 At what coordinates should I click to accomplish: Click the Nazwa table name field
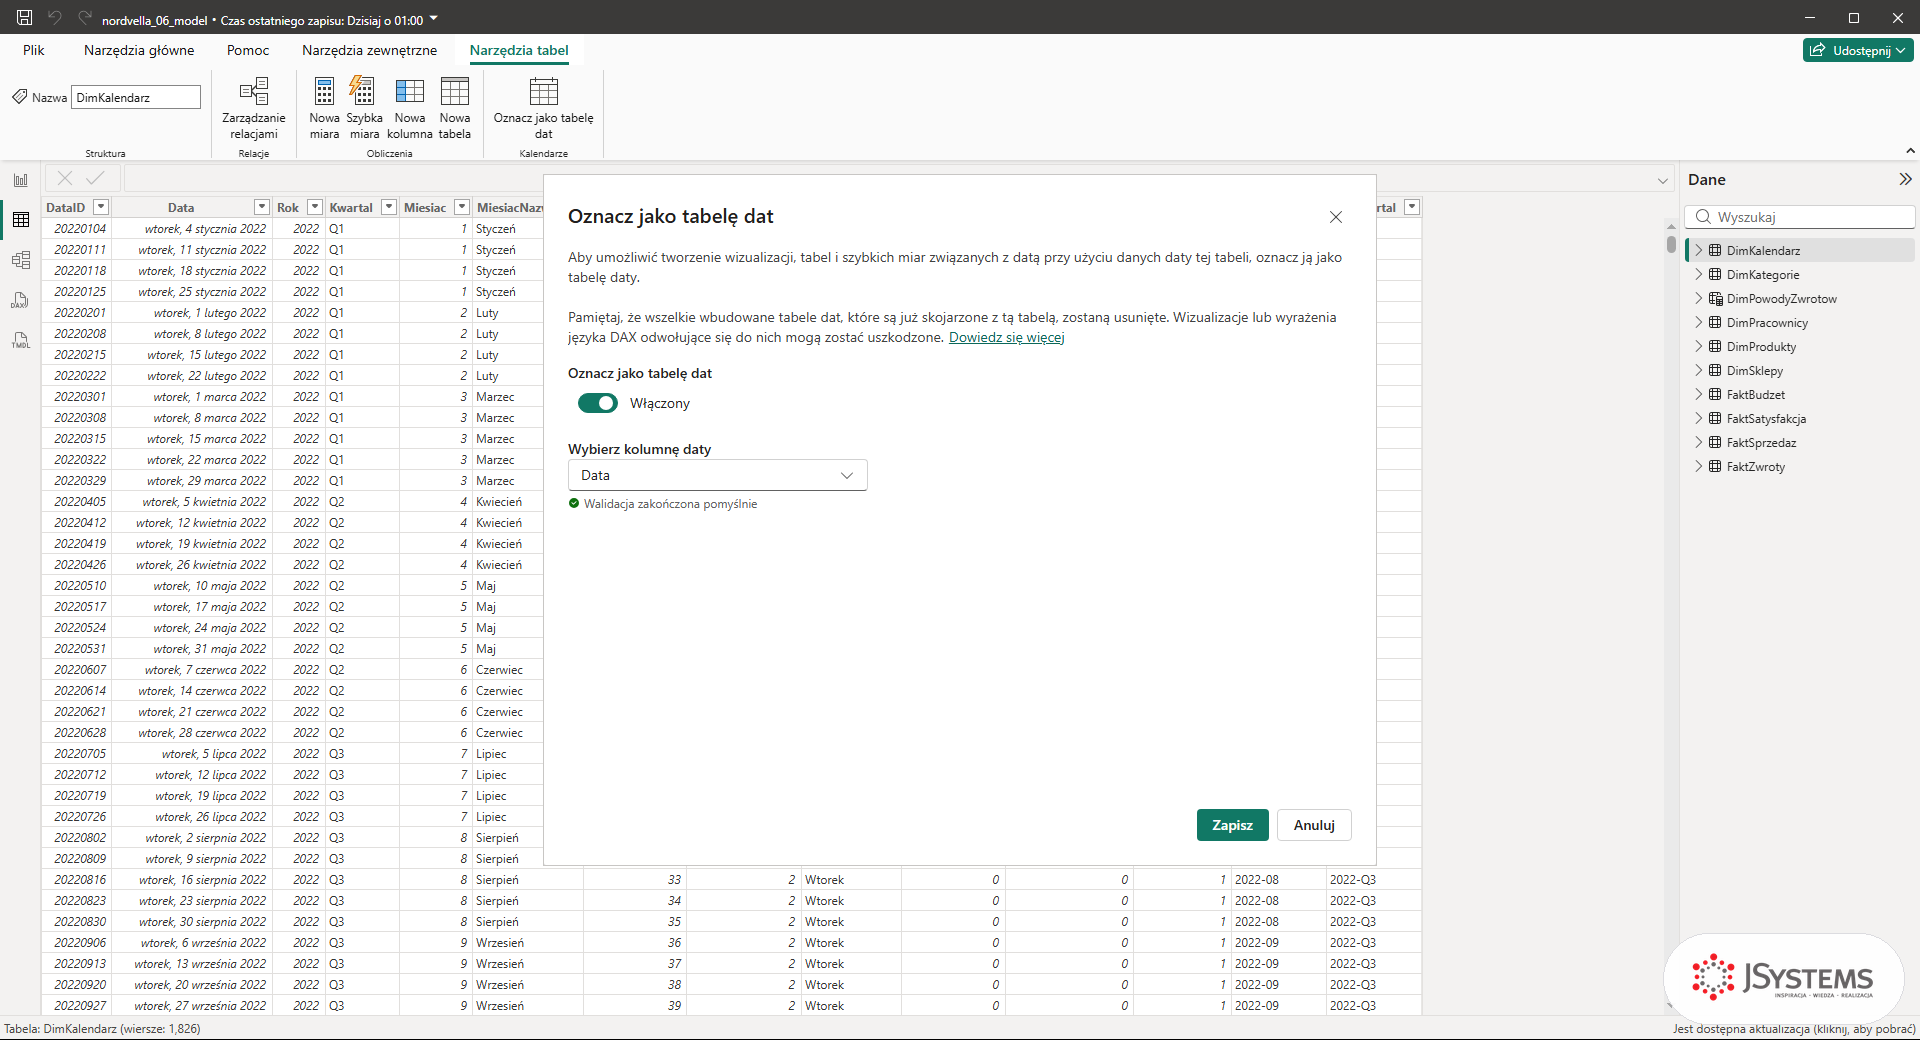[x=136, y=97]
